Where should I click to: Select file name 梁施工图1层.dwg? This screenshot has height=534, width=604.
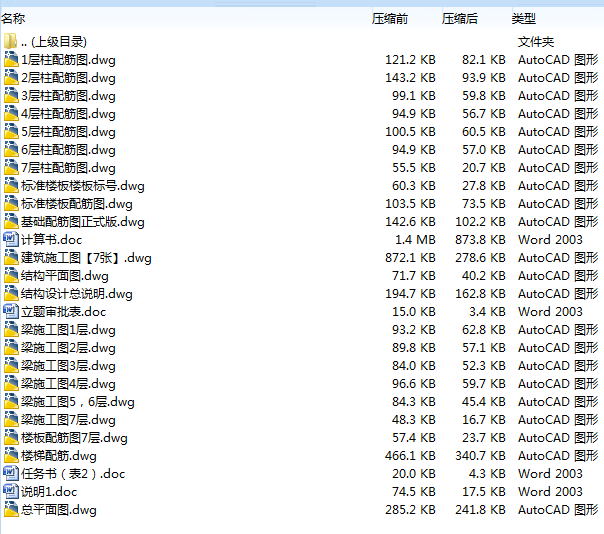pos(68,330)
